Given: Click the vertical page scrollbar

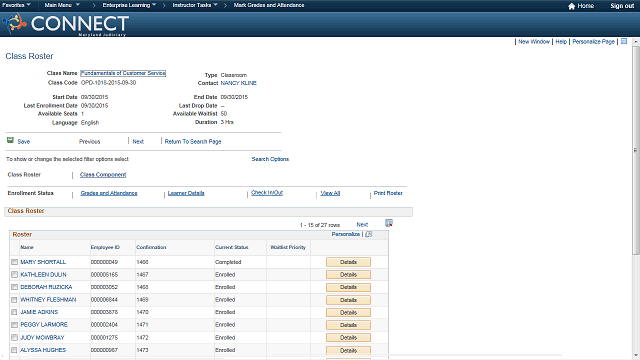Looking at the screenshot, I should [636, 151].
